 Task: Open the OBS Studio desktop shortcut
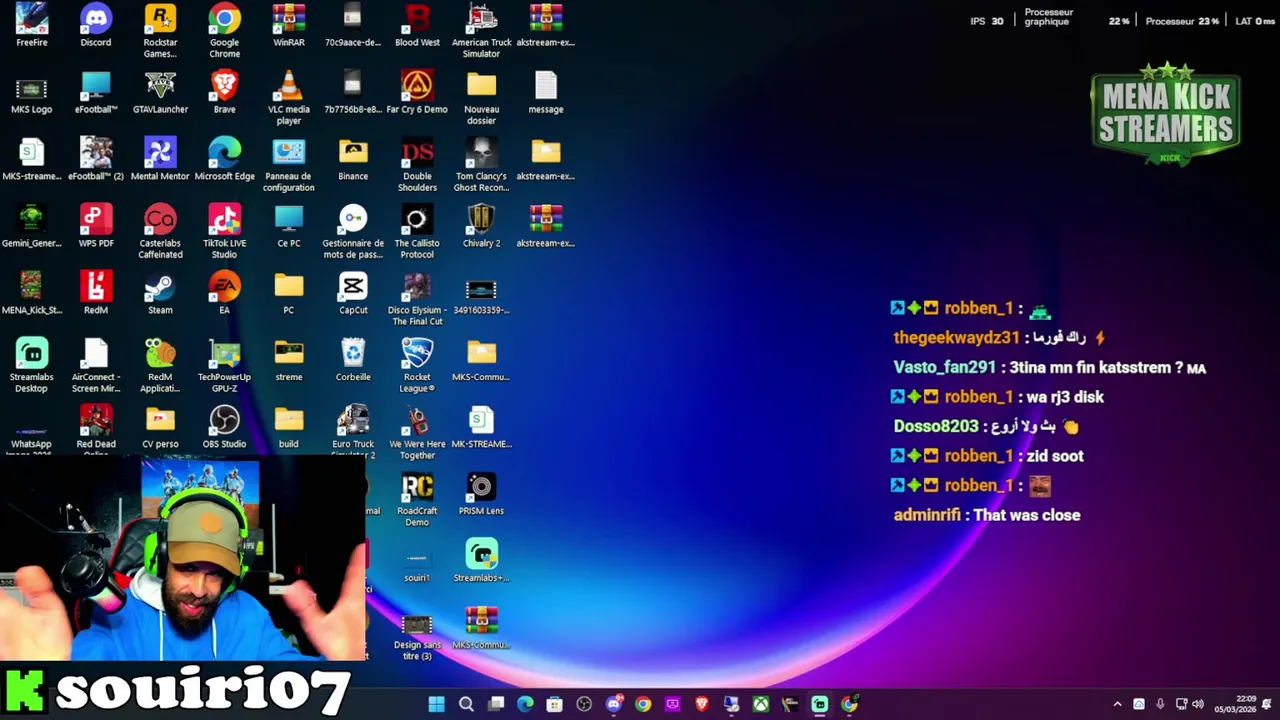[x=224, y=427]
